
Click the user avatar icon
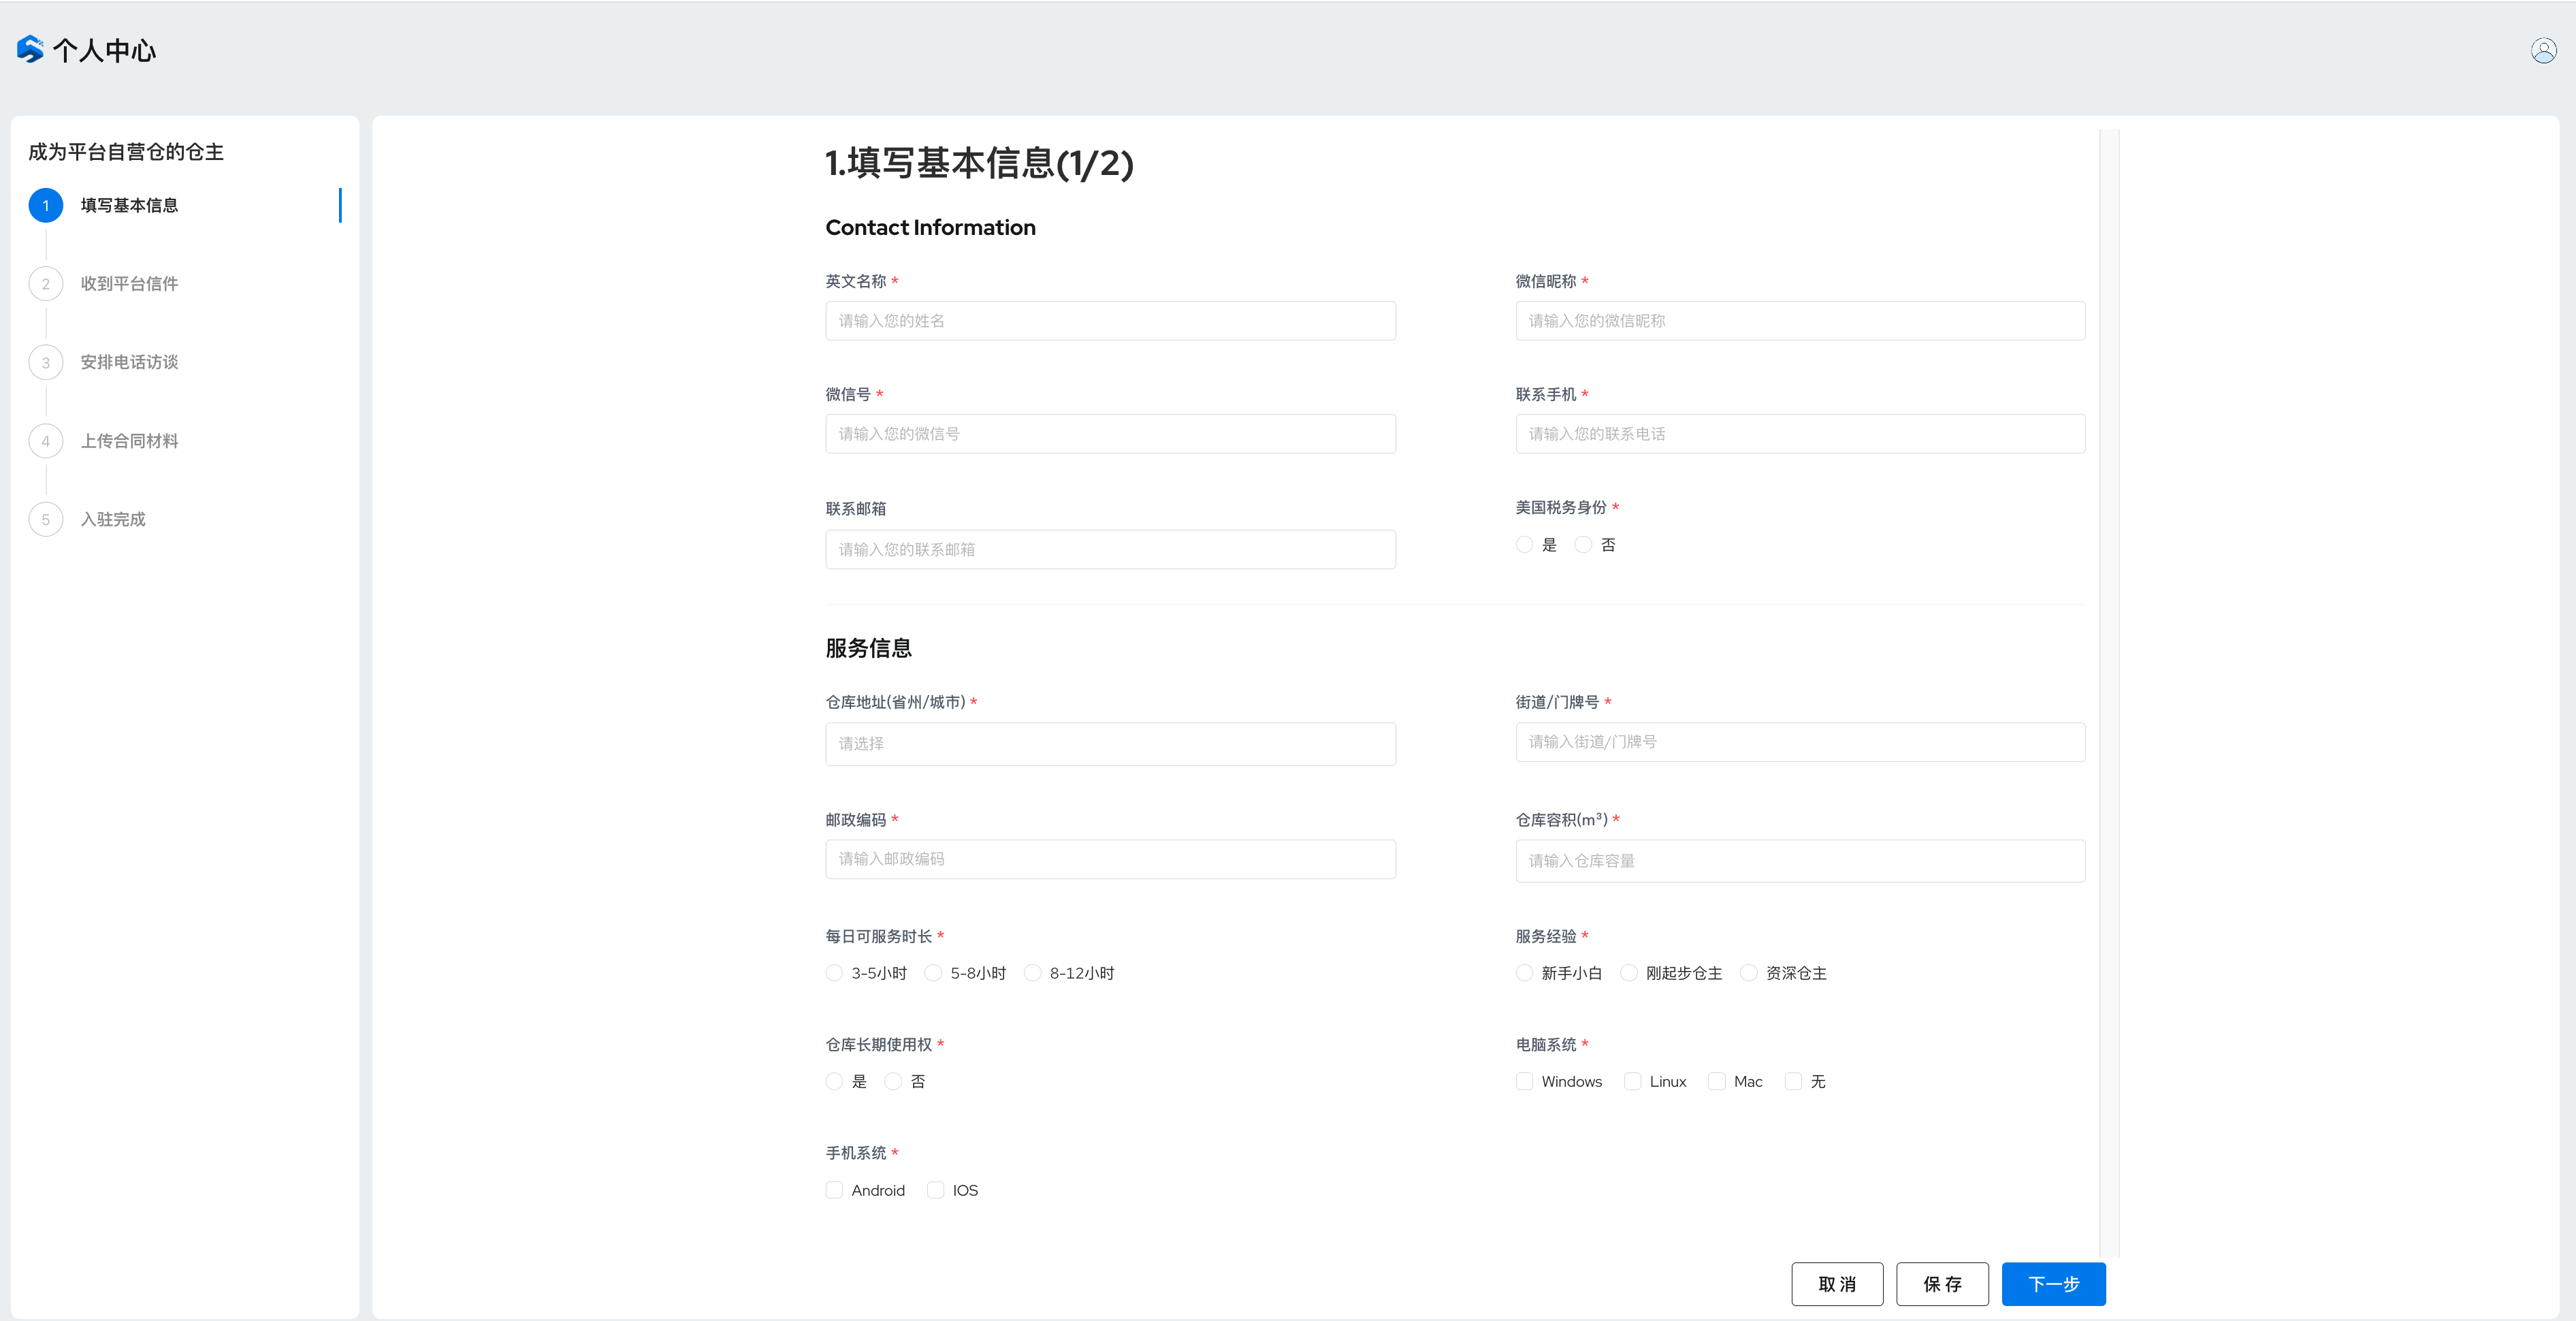pos(2543,50)
